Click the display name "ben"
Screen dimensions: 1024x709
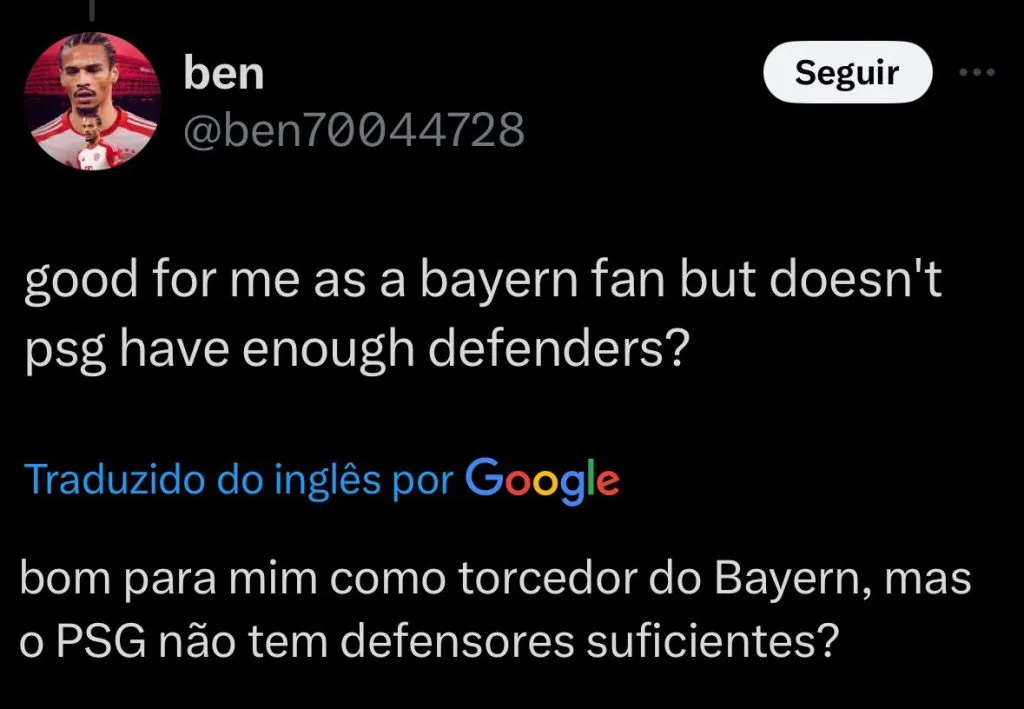coord(223,74)
